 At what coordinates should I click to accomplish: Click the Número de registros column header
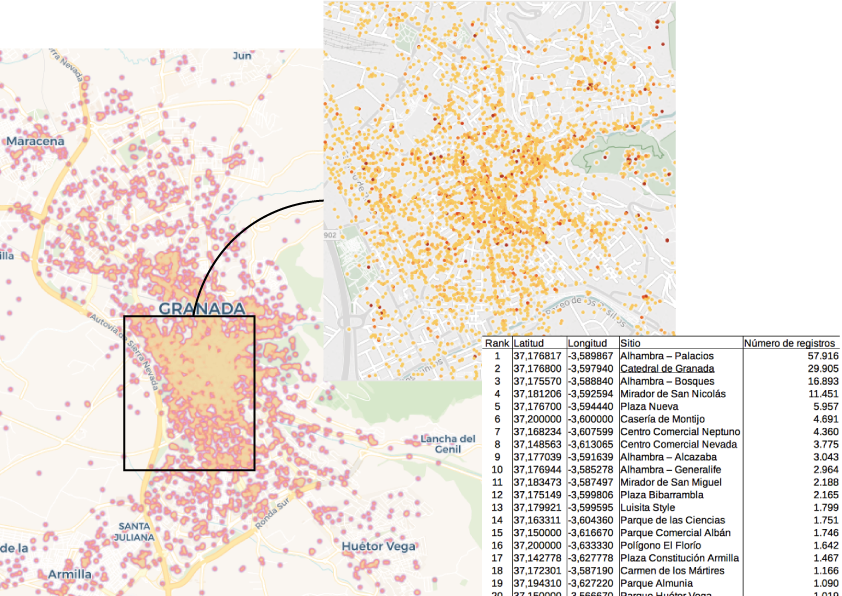[790, 343]
